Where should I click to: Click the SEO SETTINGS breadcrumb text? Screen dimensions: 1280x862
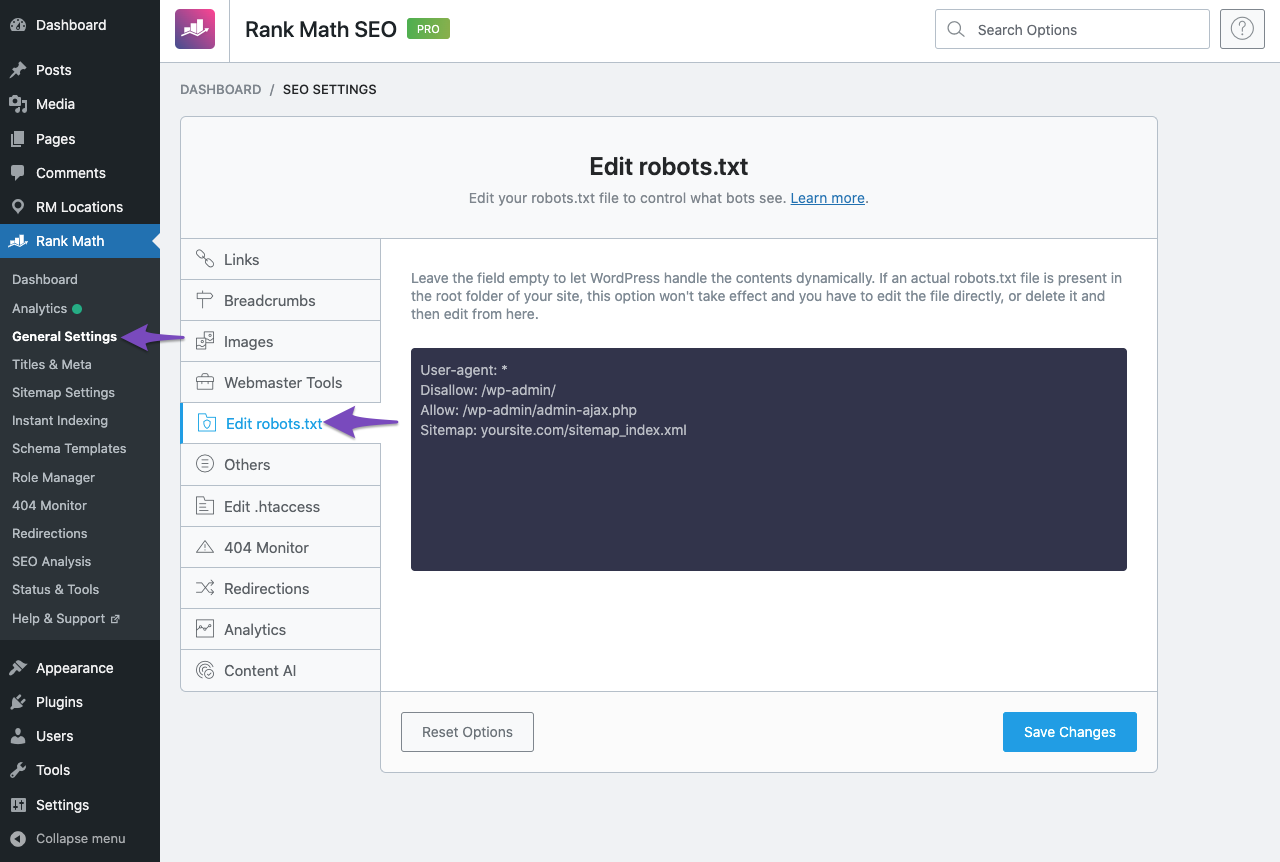[330, 89]
